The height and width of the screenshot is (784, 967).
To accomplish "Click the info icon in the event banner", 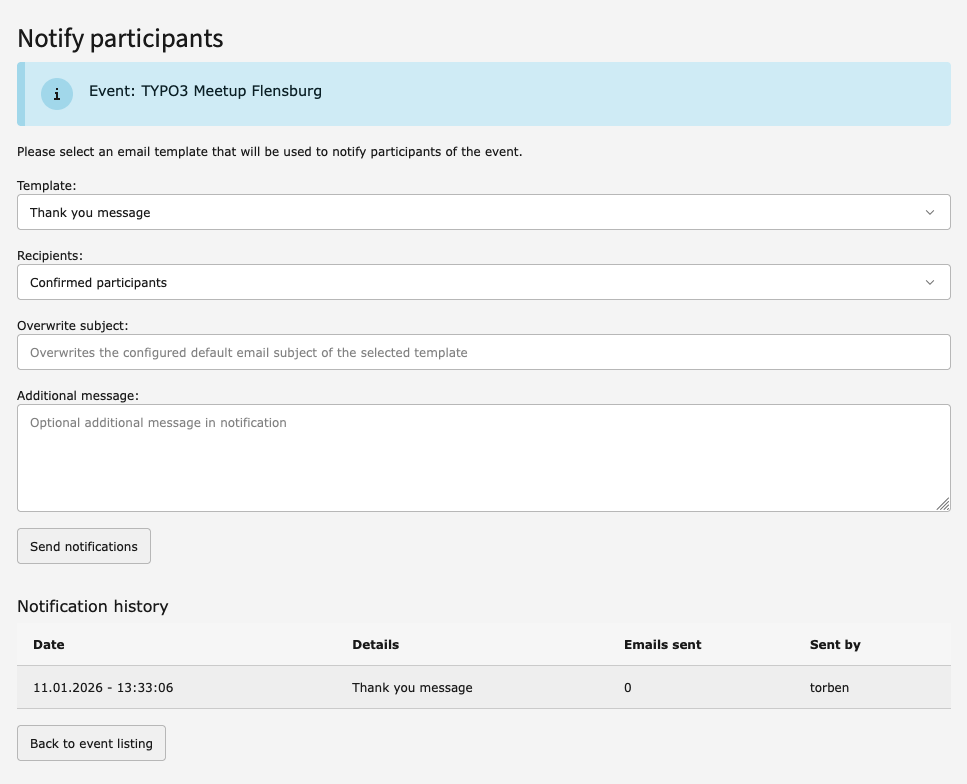I will (56, 93).
